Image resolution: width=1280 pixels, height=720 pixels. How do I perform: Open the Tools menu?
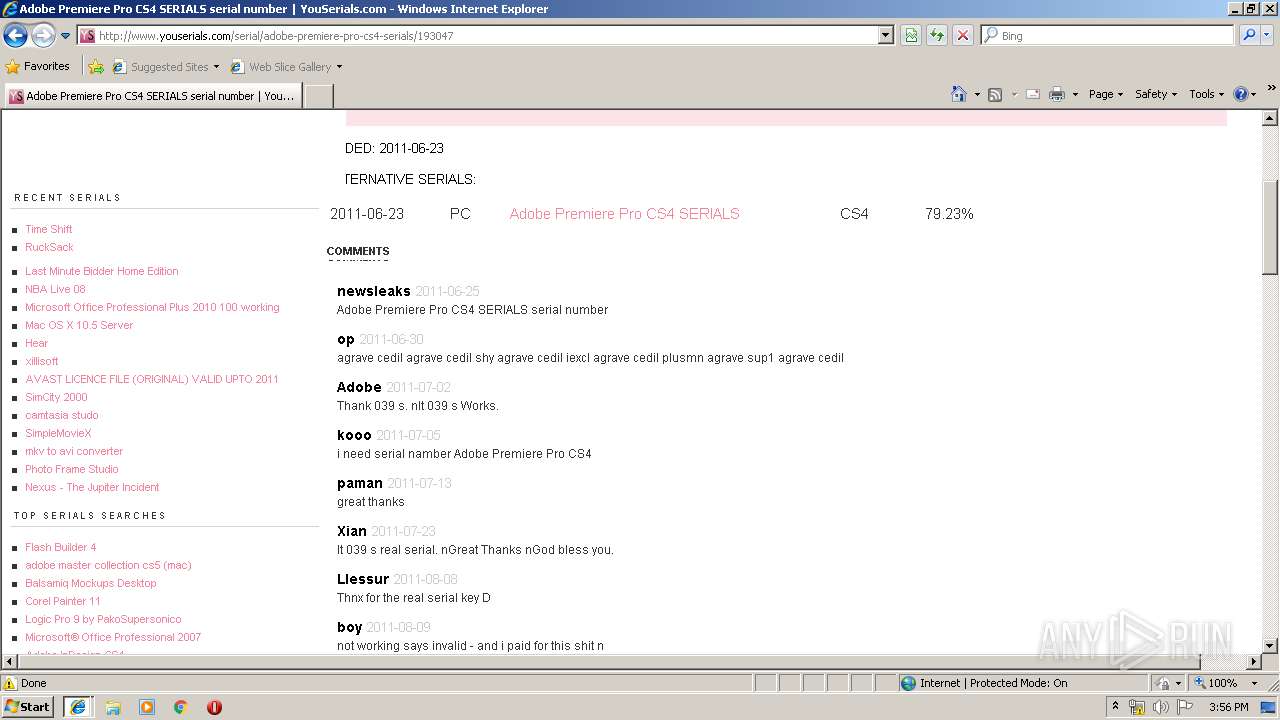tap(1206, 94)
